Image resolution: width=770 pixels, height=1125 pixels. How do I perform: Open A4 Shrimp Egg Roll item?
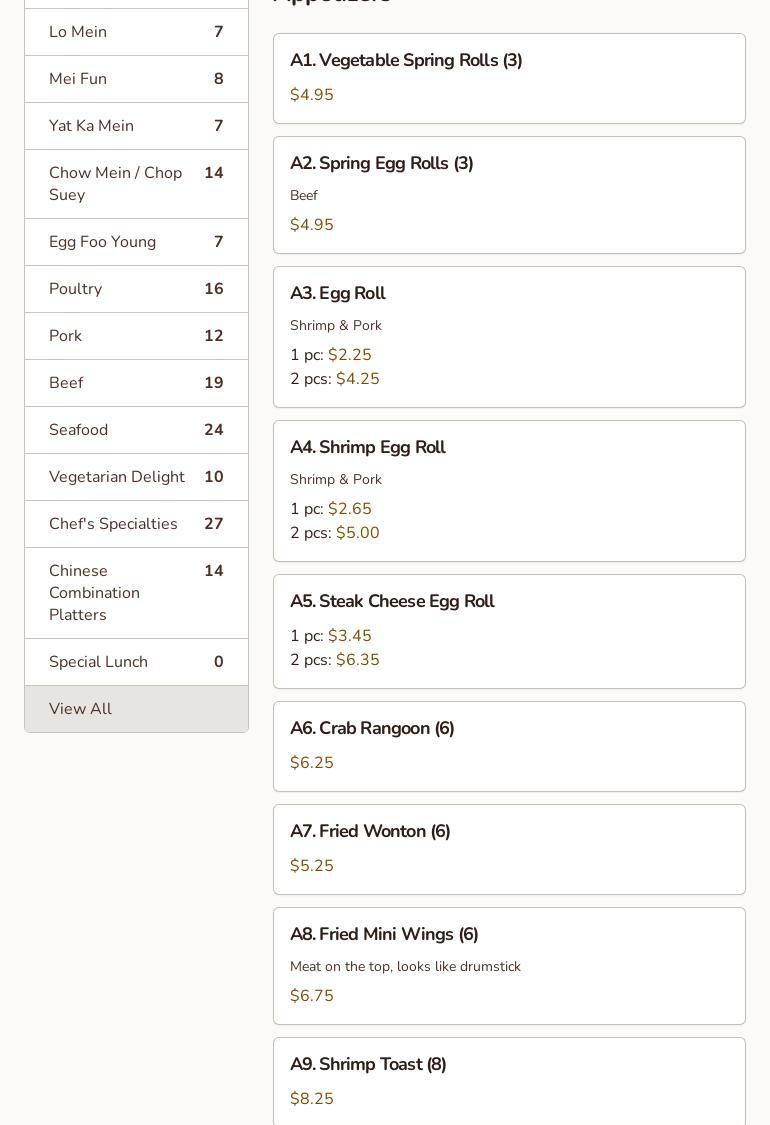(509, 490)
